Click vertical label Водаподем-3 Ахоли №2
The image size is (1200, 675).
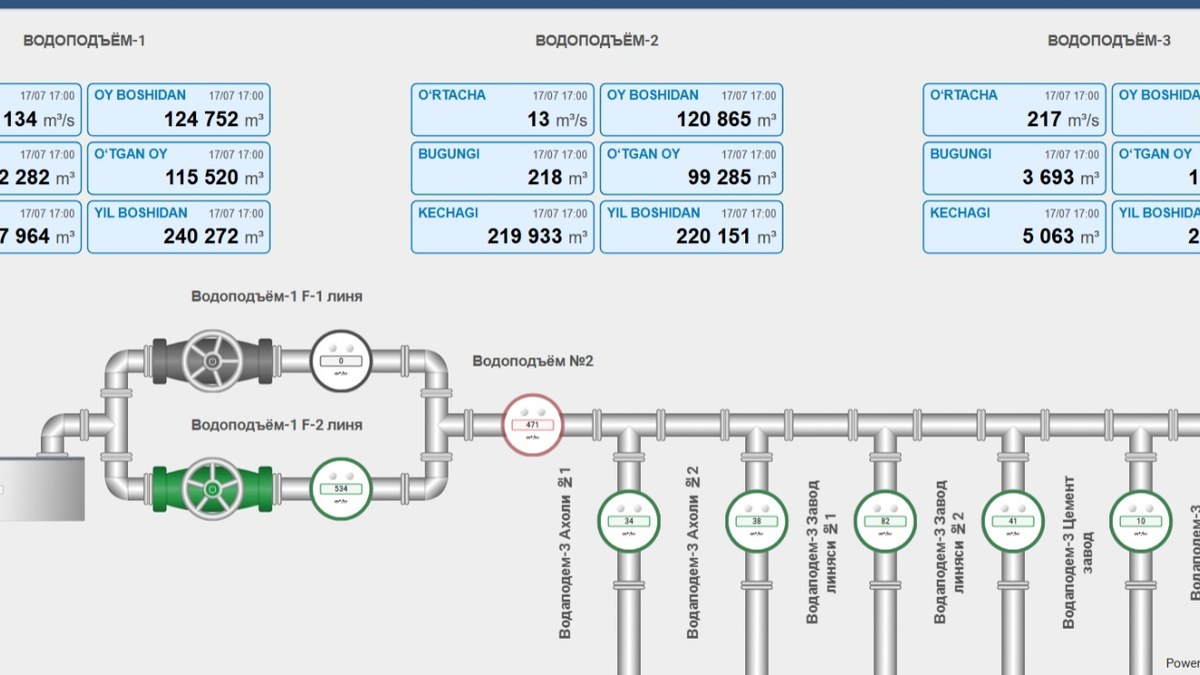693,552
